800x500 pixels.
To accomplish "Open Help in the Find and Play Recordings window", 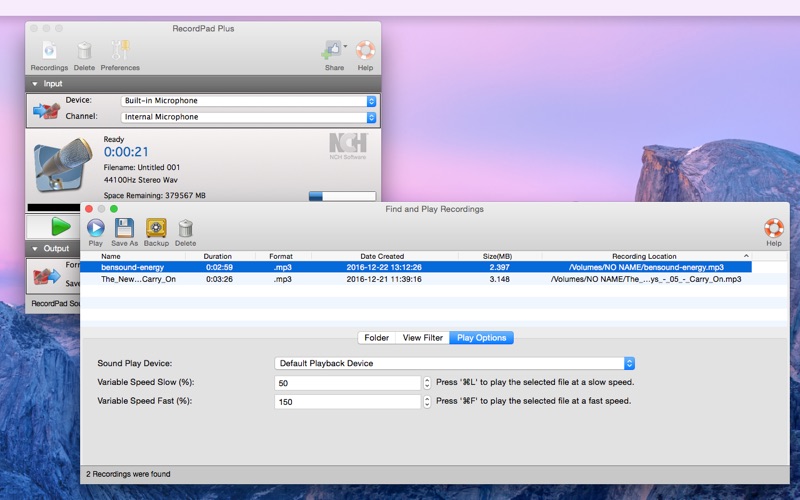I will [773, 232].
